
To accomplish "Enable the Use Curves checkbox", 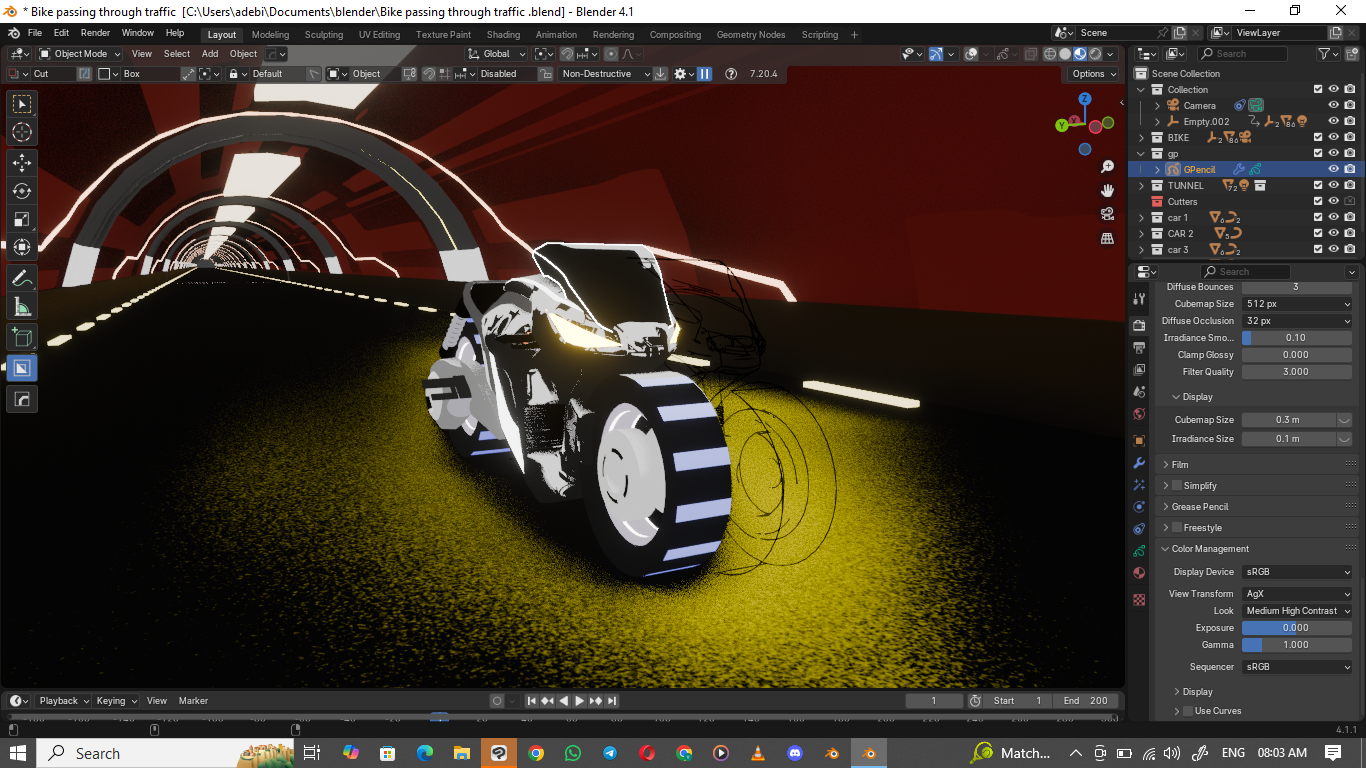I will tap(1188, 711).
